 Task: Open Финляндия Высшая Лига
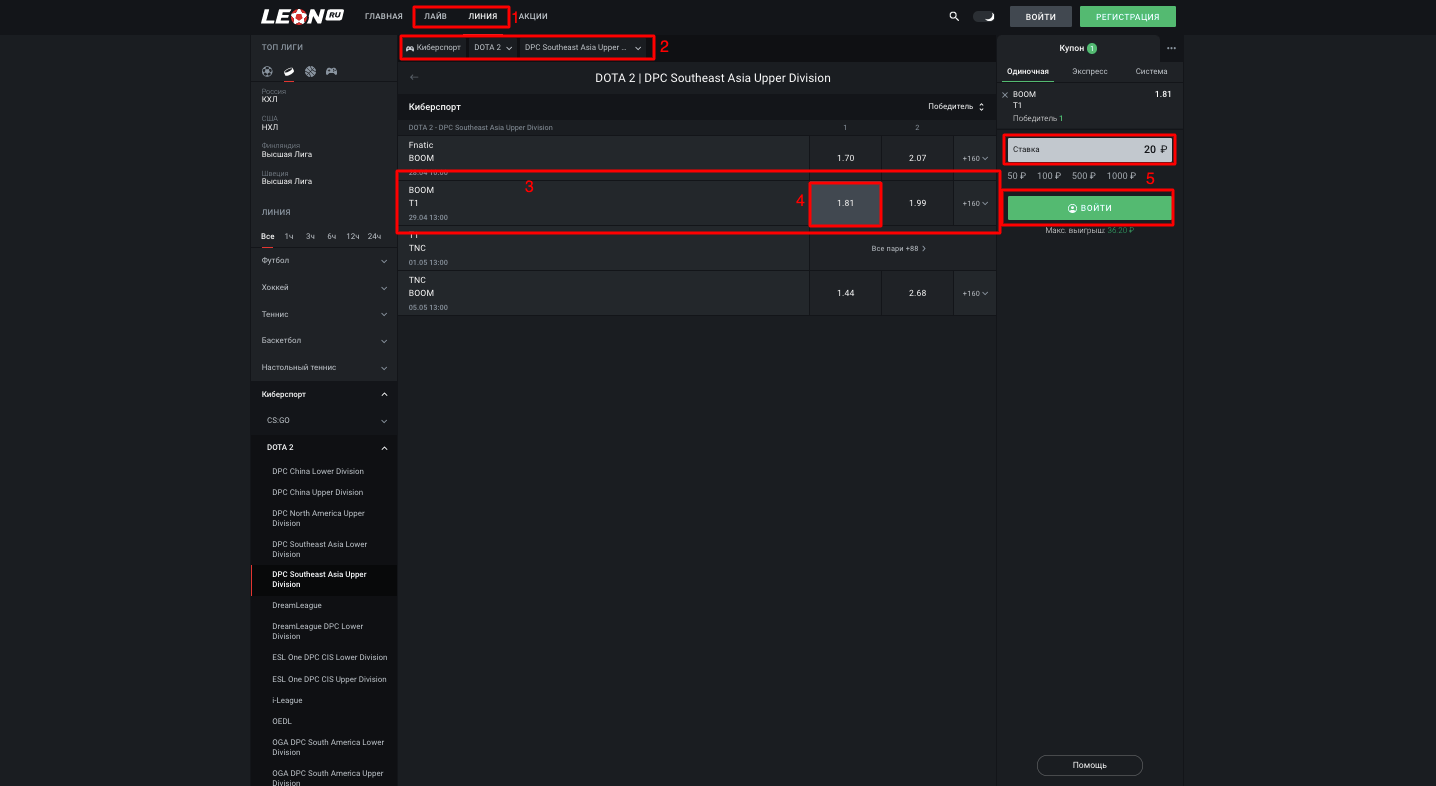click(x=324, y=151)
